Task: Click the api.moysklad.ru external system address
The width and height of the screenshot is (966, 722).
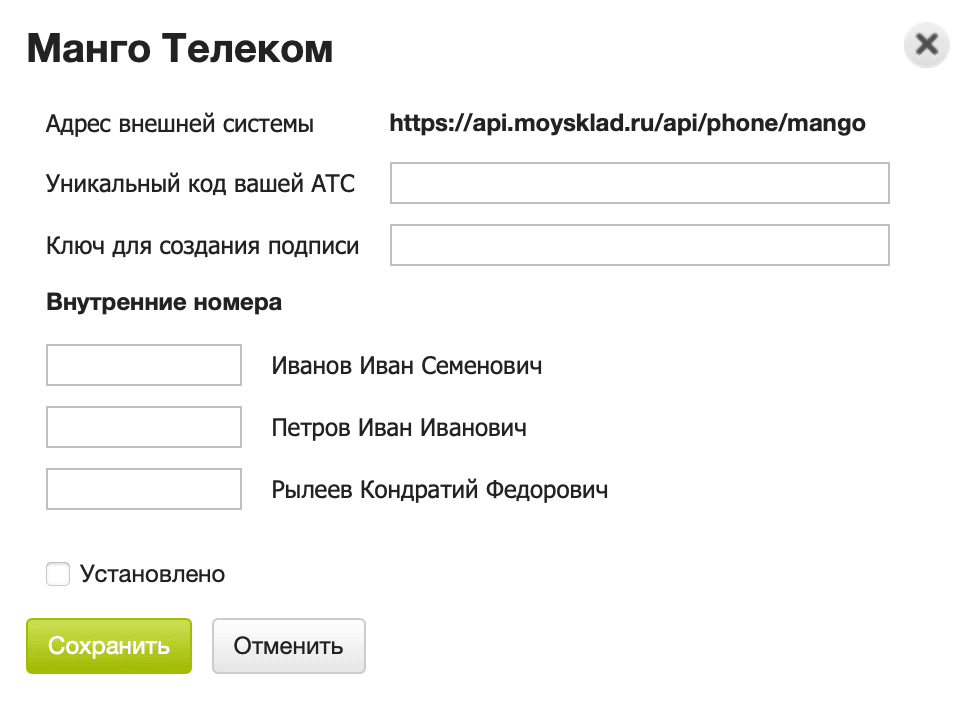Action: pyautogui.click(x=628, y=123)
